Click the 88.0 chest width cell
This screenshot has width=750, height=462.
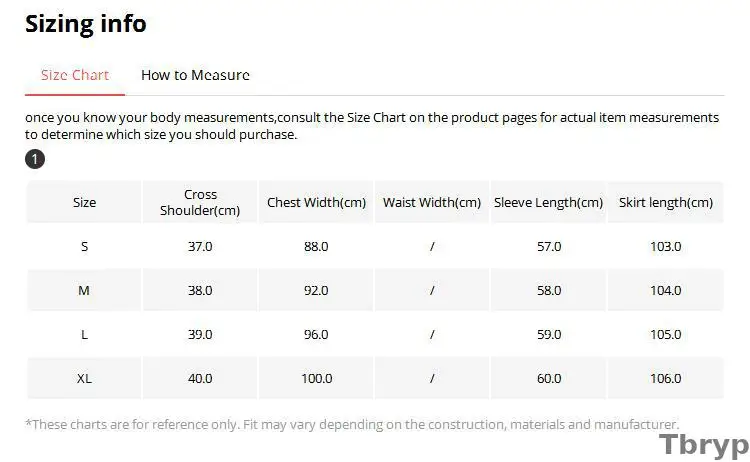(x=316, y=246)
